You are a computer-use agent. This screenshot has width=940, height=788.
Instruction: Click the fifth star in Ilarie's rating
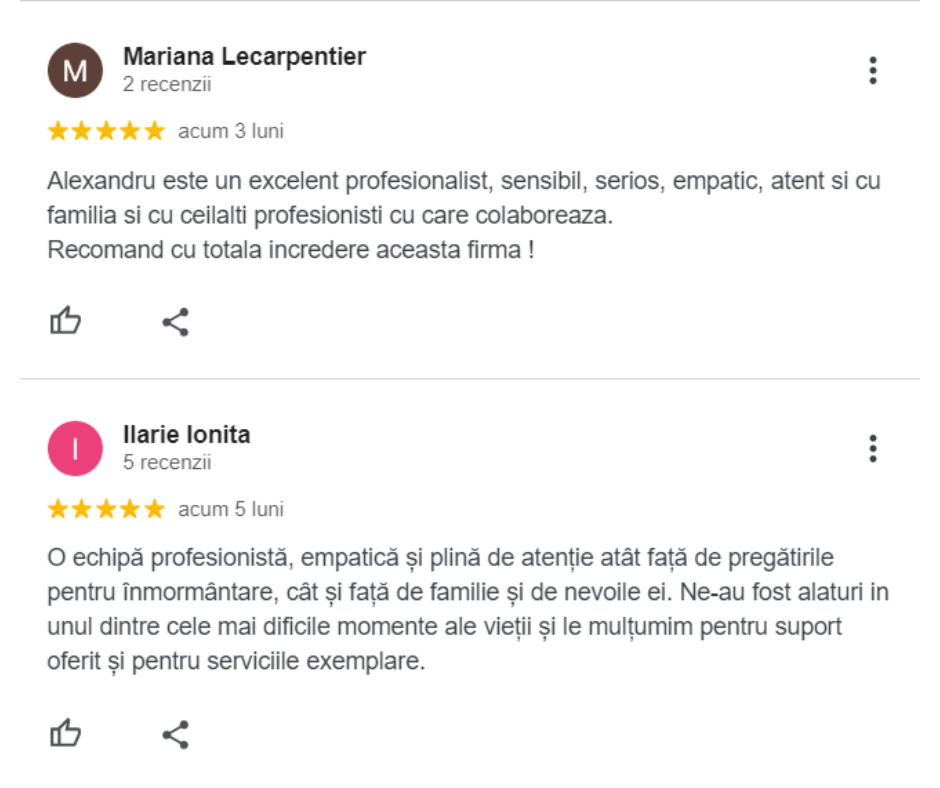coord(151,508)
